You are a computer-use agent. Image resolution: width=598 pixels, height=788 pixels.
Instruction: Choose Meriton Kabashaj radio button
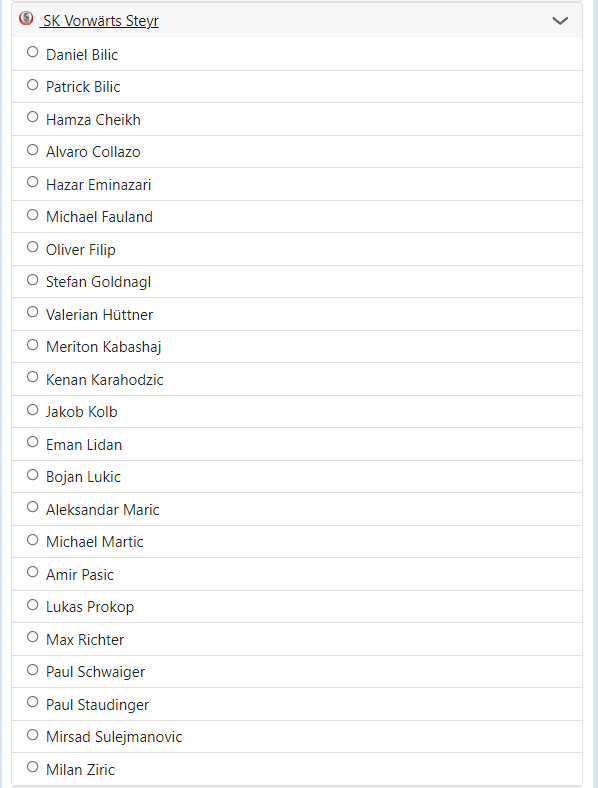click(33, 344)
